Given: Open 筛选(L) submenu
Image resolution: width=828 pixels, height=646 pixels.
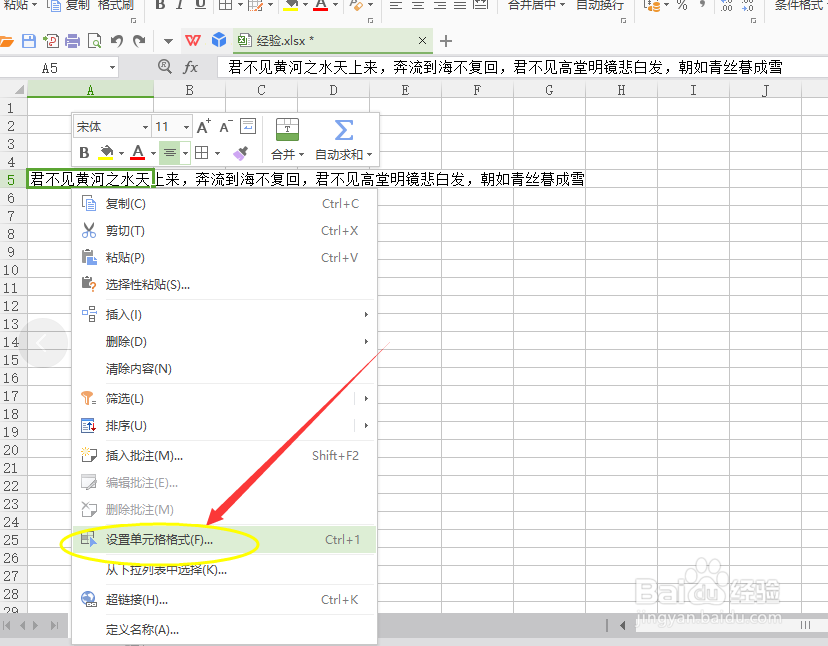Looking at the screenshot, I should pos(224,399).
